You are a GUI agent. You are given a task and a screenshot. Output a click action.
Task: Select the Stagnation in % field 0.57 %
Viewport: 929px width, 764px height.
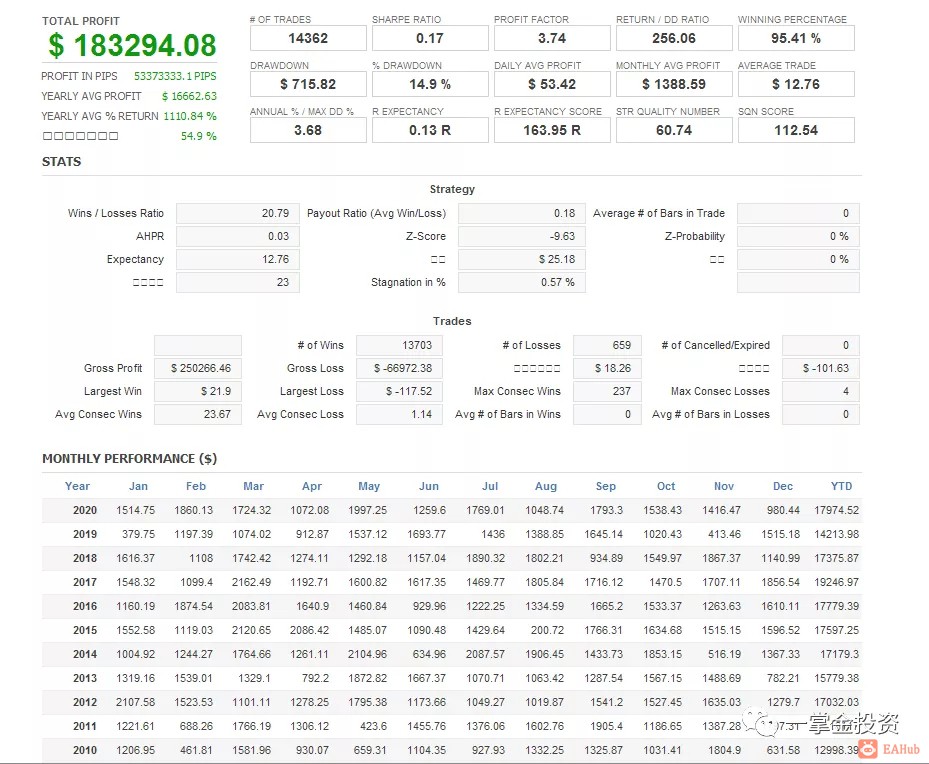point(522,283)
